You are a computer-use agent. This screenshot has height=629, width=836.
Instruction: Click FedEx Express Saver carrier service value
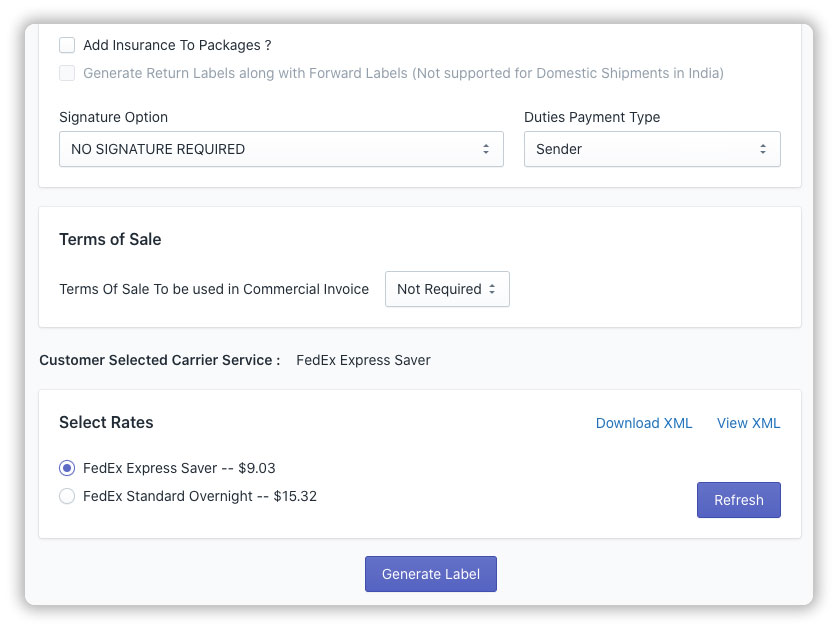pyautogui.click(x=363, y=360)
